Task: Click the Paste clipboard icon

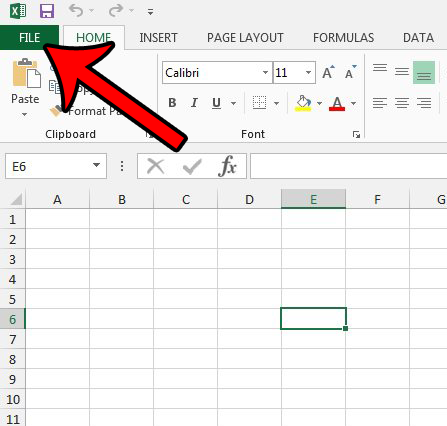Action: pyautogui.click(x=26, y=74)
